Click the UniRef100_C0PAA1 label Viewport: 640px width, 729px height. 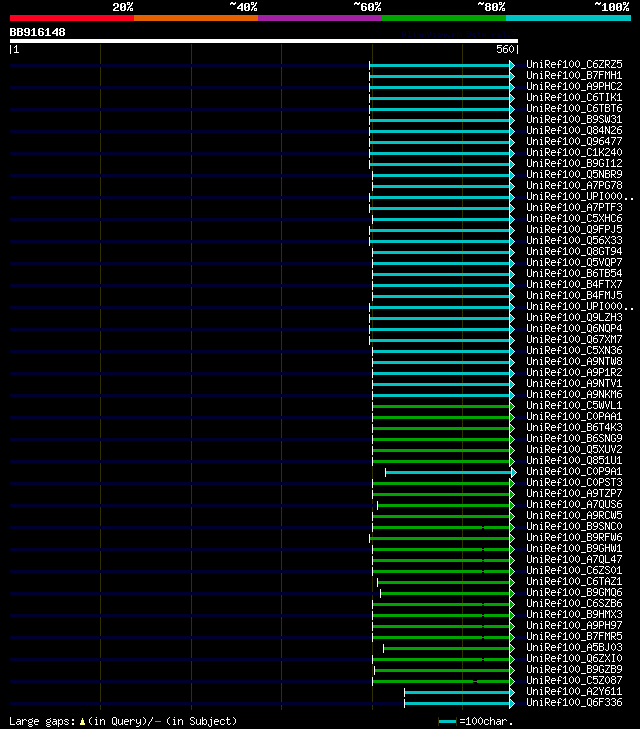coord(574,417)
